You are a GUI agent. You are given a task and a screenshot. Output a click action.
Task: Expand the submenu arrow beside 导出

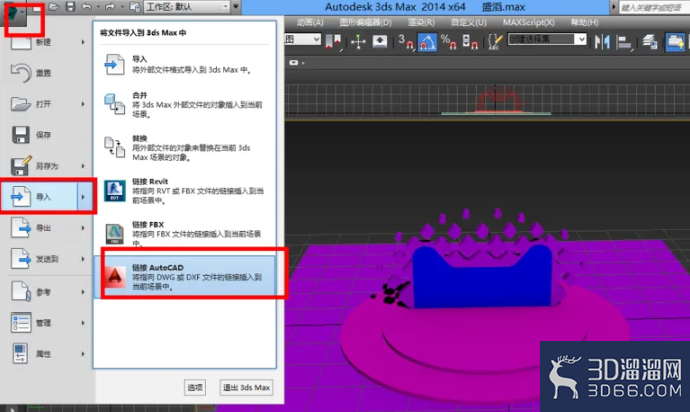tap(83, 228)
